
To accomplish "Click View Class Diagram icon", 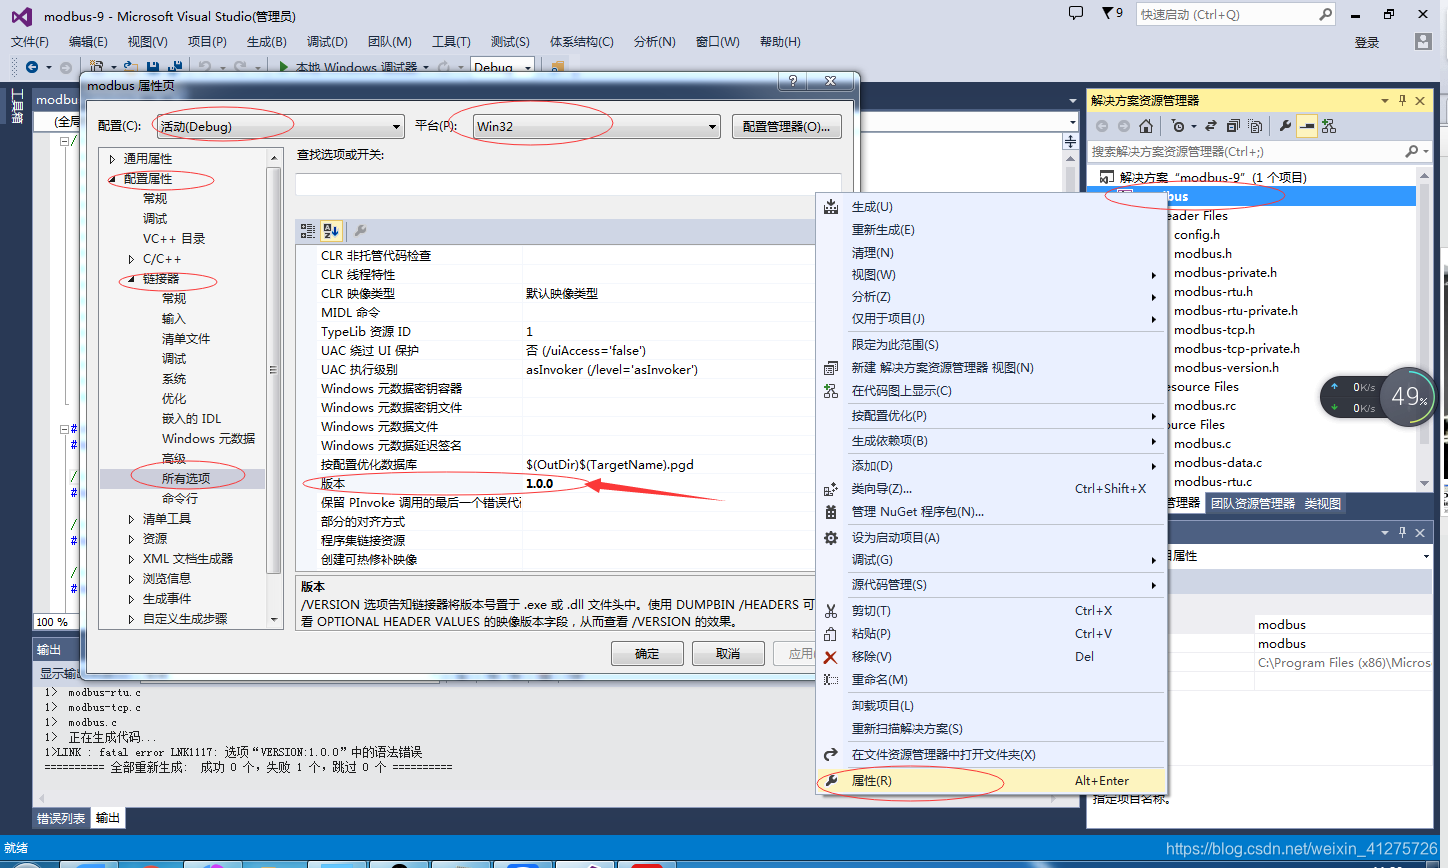I will (1329, 126).
